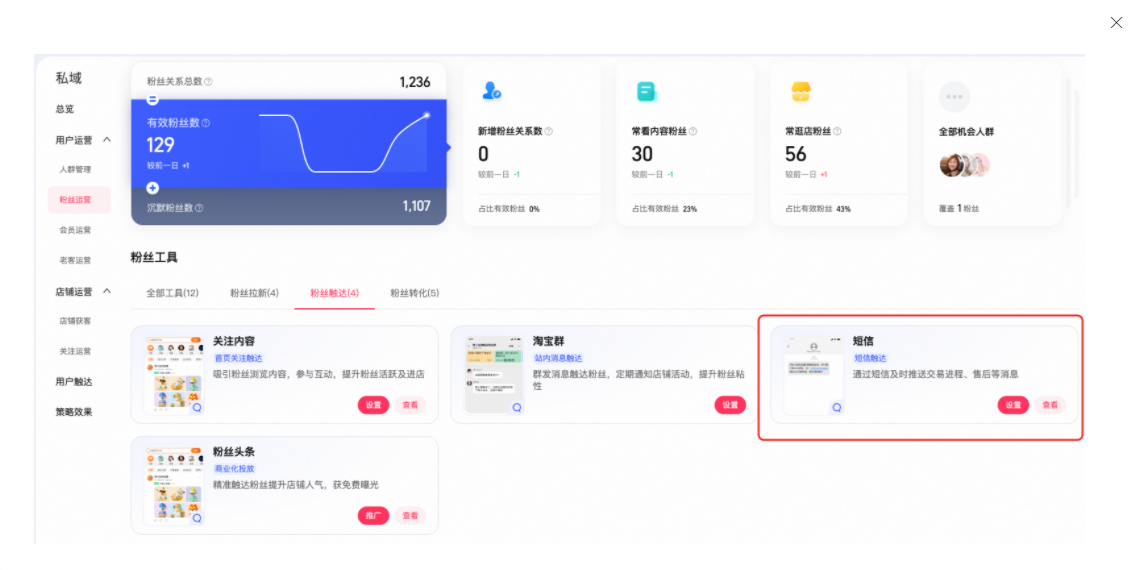Click magnifier icon on 淘宝群 thumbnail

pos(517,409)
